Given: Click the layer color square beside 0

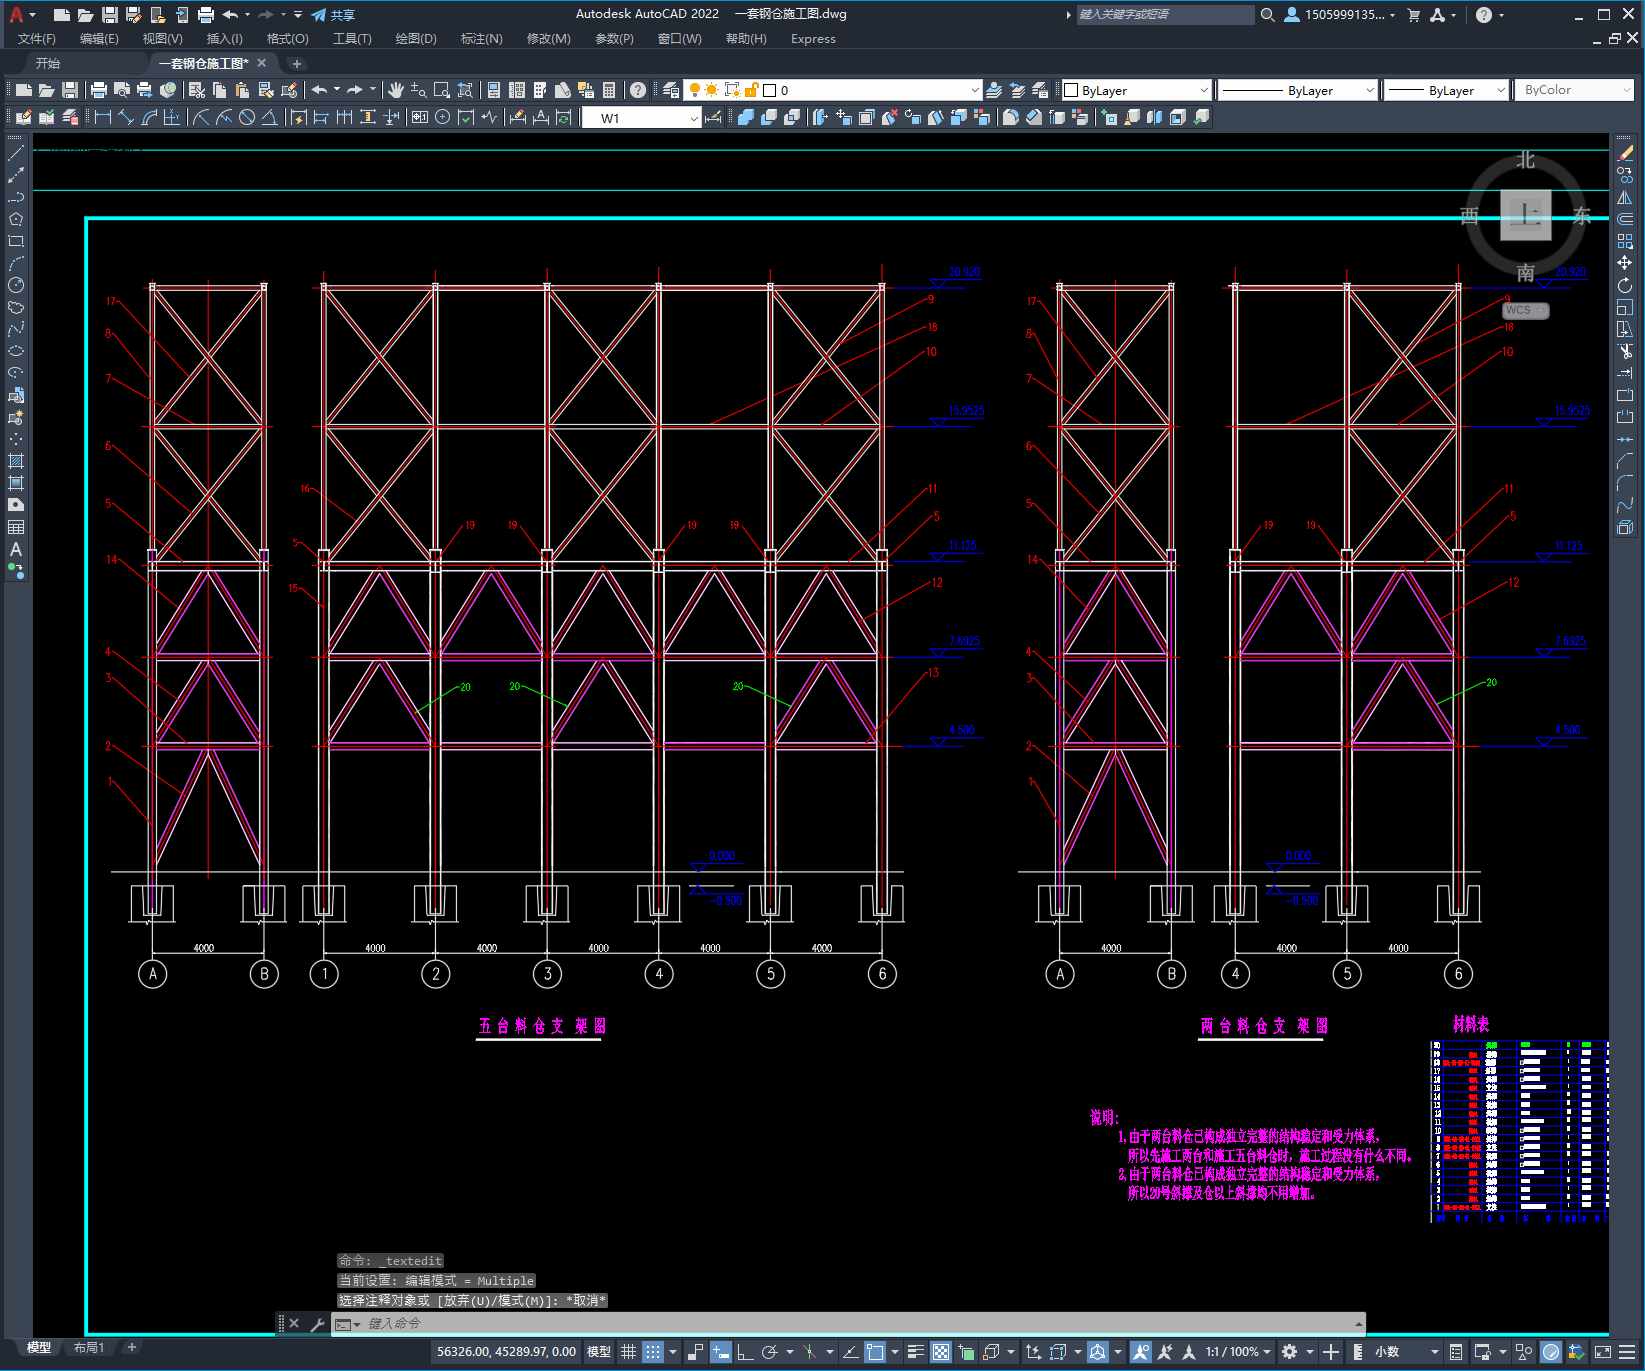Looking at the screenshot, I should pyautogui.click(x=769, y=90).
